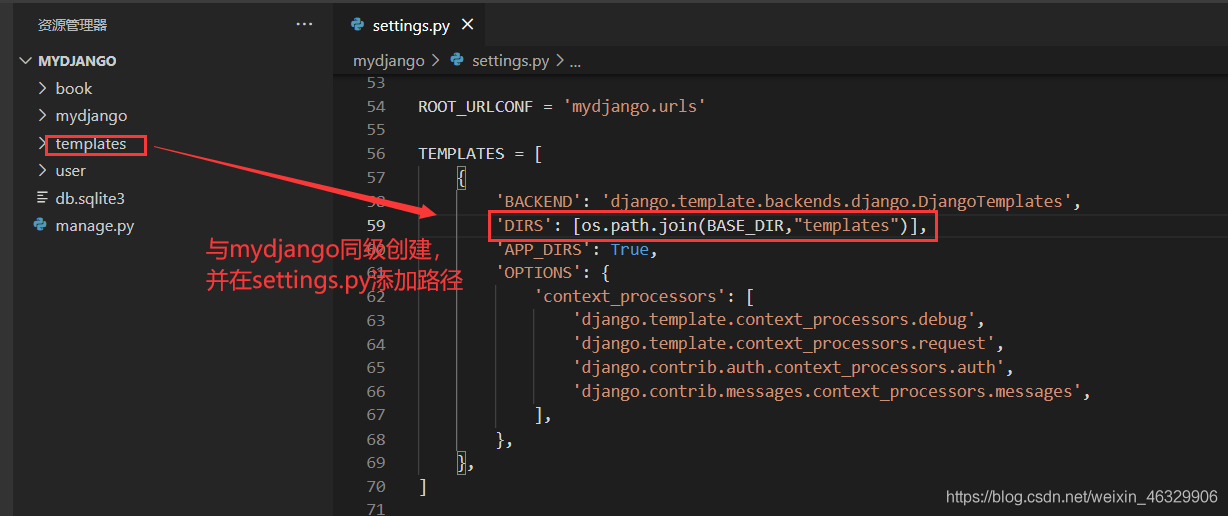Viewport: 1228px width, 516px height.
Task: Click the TEMPLATES variable on line 56
Action: [x=462, y=153]
